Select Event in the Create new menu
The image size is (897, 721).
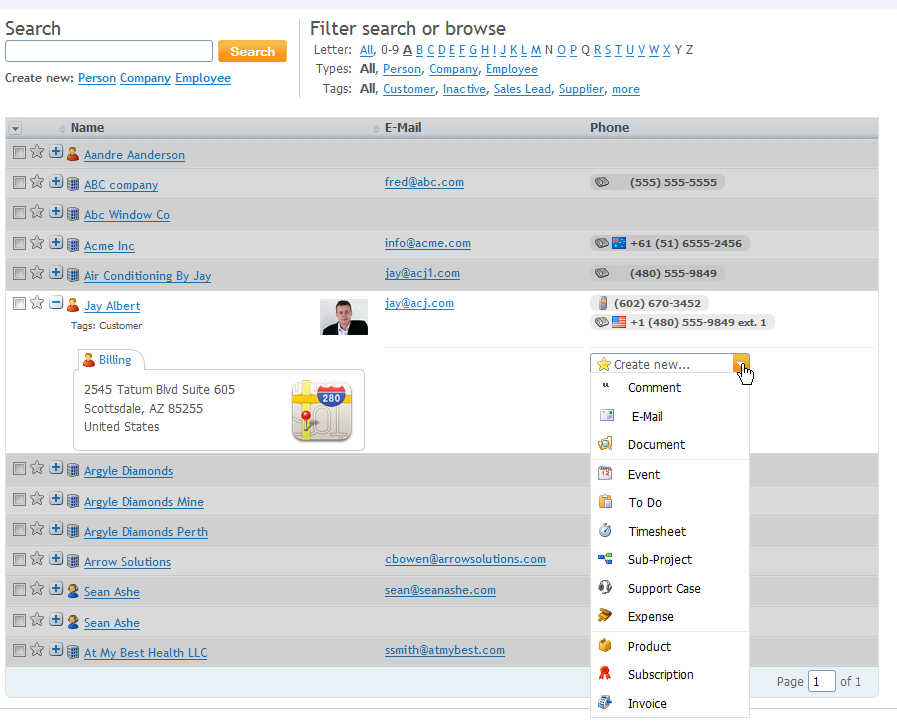coord(644,474)
